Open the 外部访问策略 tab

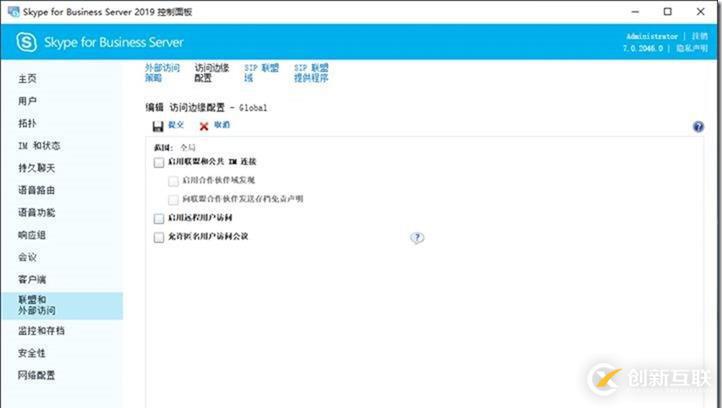point(162,73)
